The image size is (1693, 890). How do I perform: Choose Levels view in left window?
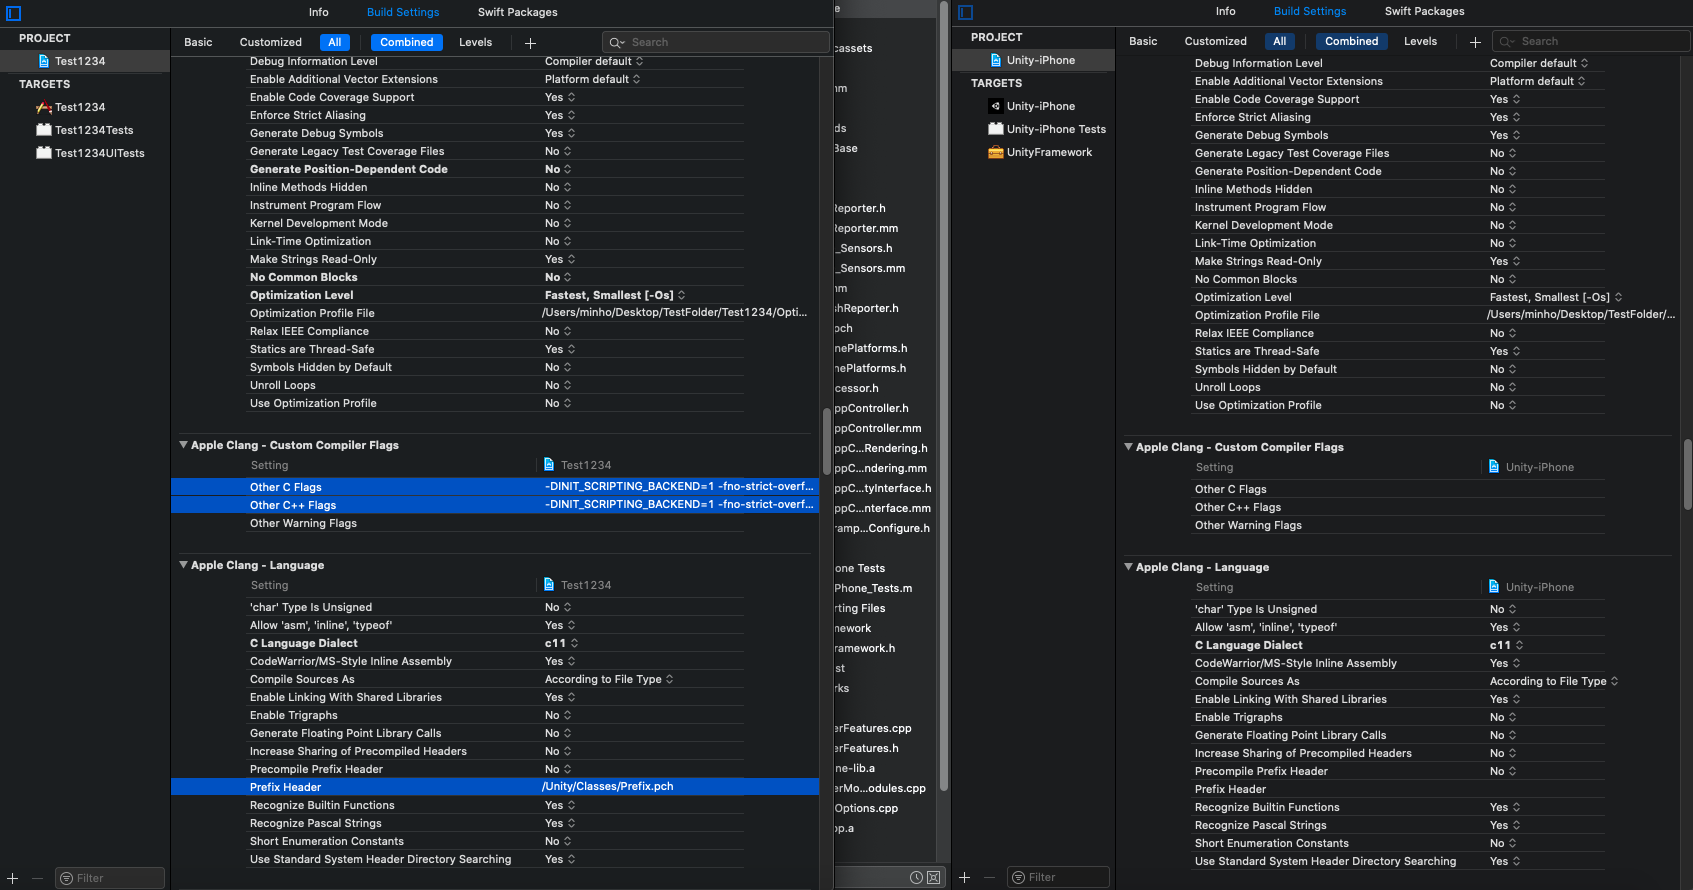(476, 42)
